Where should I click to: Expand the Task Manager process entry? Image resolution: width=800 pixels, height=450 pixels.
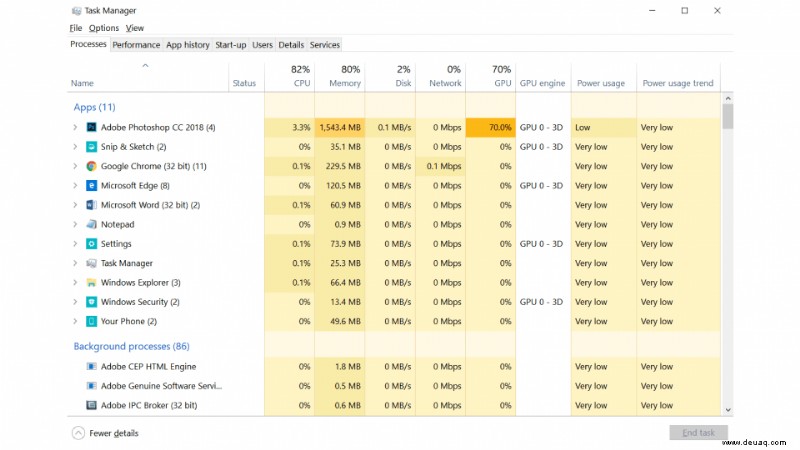pos(75,263)
